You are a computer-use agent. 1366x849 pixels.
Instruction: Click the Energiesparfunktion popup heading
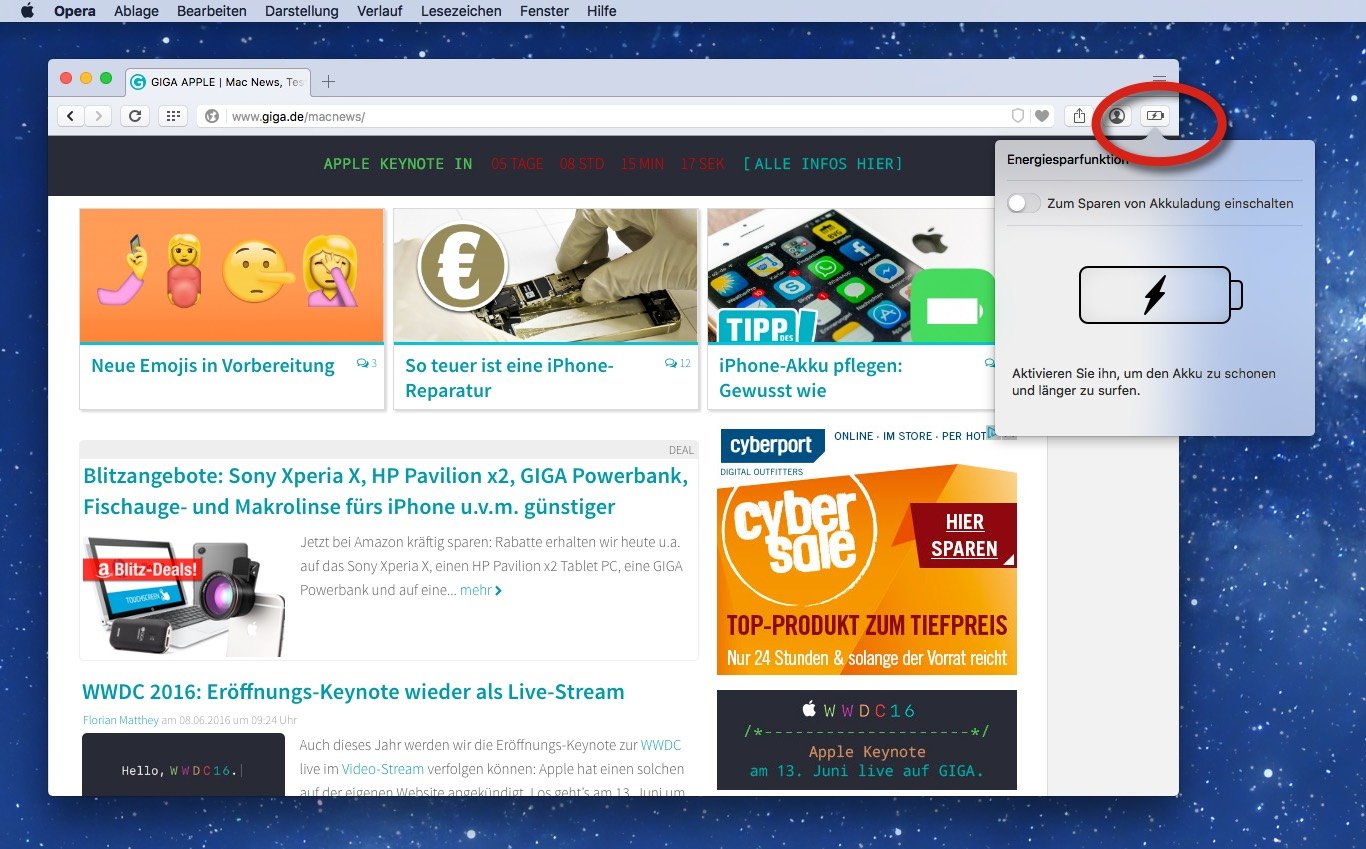(1068, 159)
